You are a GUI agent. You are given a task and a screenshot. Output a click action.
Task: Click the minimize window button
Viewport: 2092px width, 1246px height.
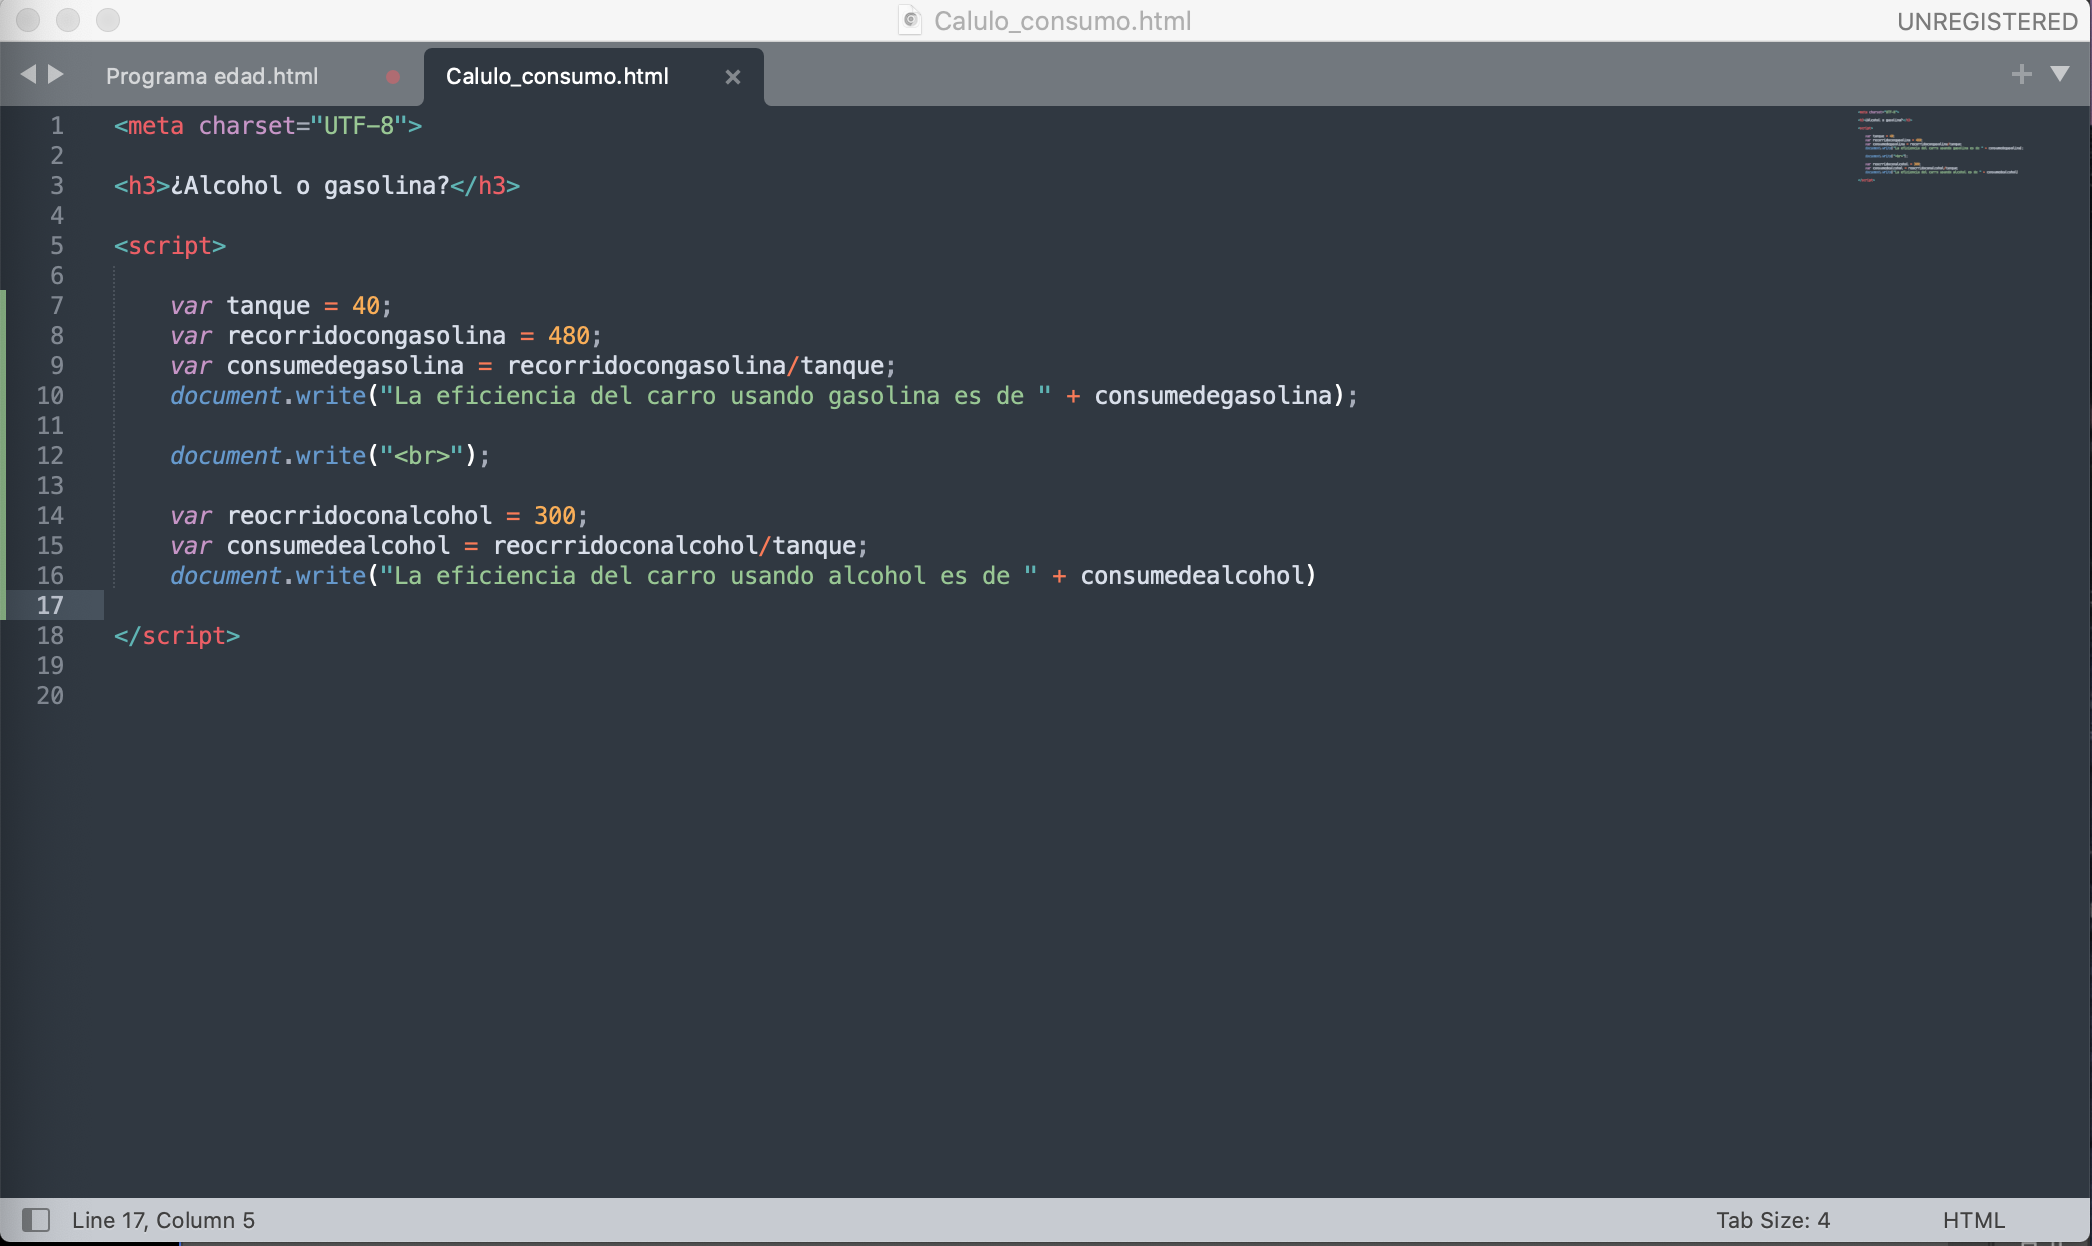[x=68, y=20]
